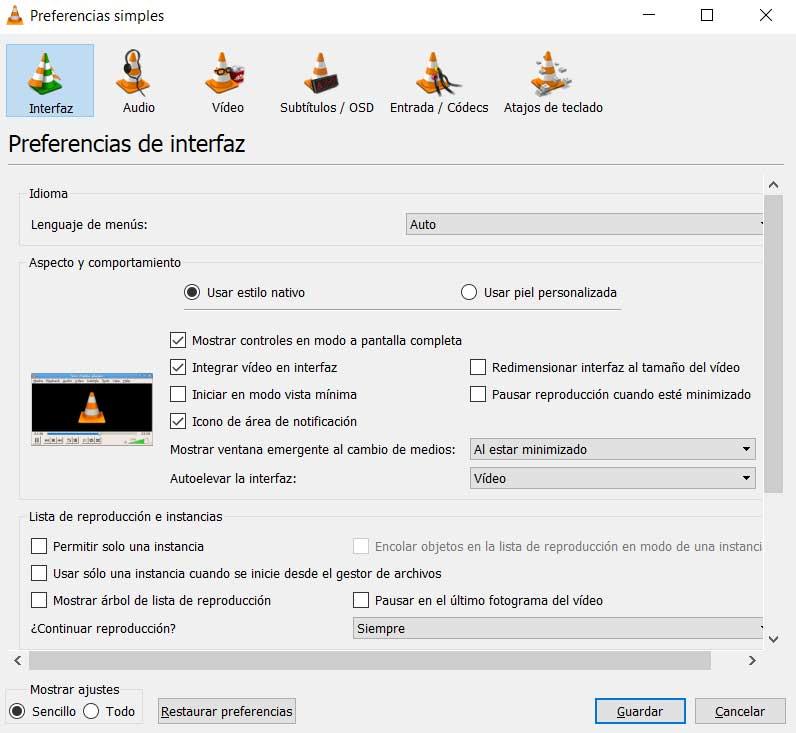
Task: Select the Subtítulos / OSD category icon
Action: click(321, 73)
